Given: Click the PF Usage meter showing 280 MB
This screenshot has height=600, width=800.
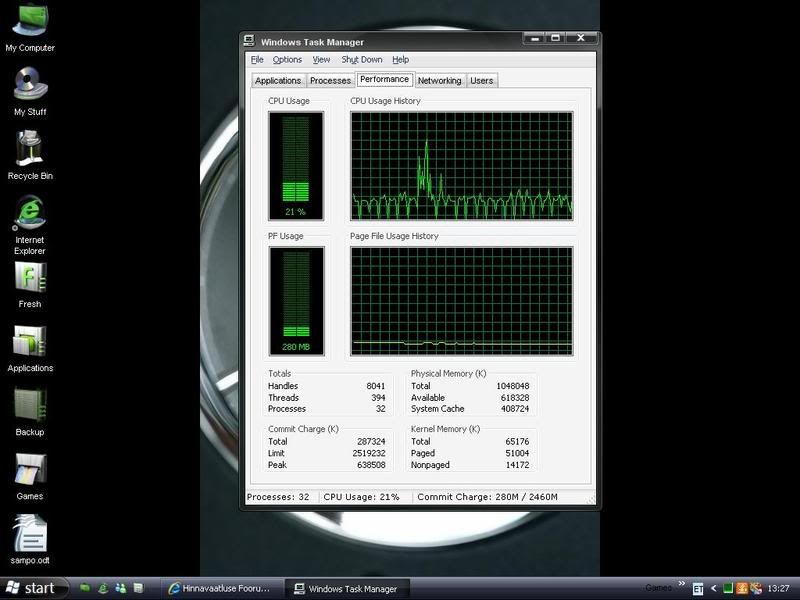Looking at the screenshot, I should coord(296,301).
